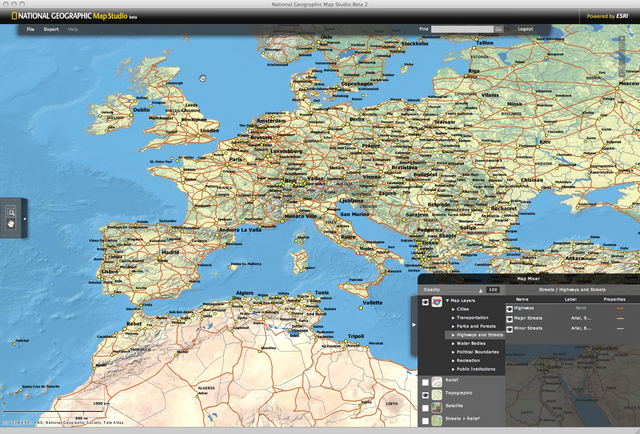Expand the Recreation layer group
The width and height of the screenshot is (640, 434).
(453, 361)
